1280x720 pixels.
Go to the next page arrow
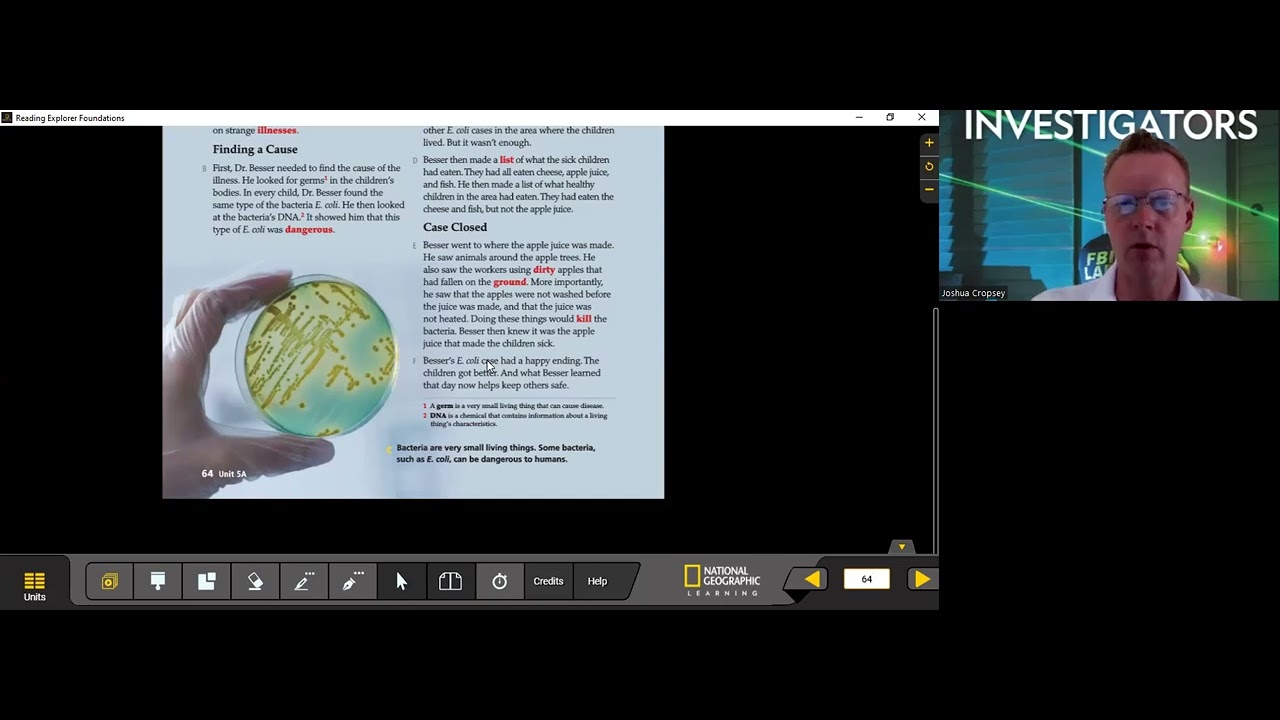tap(922, 579)
